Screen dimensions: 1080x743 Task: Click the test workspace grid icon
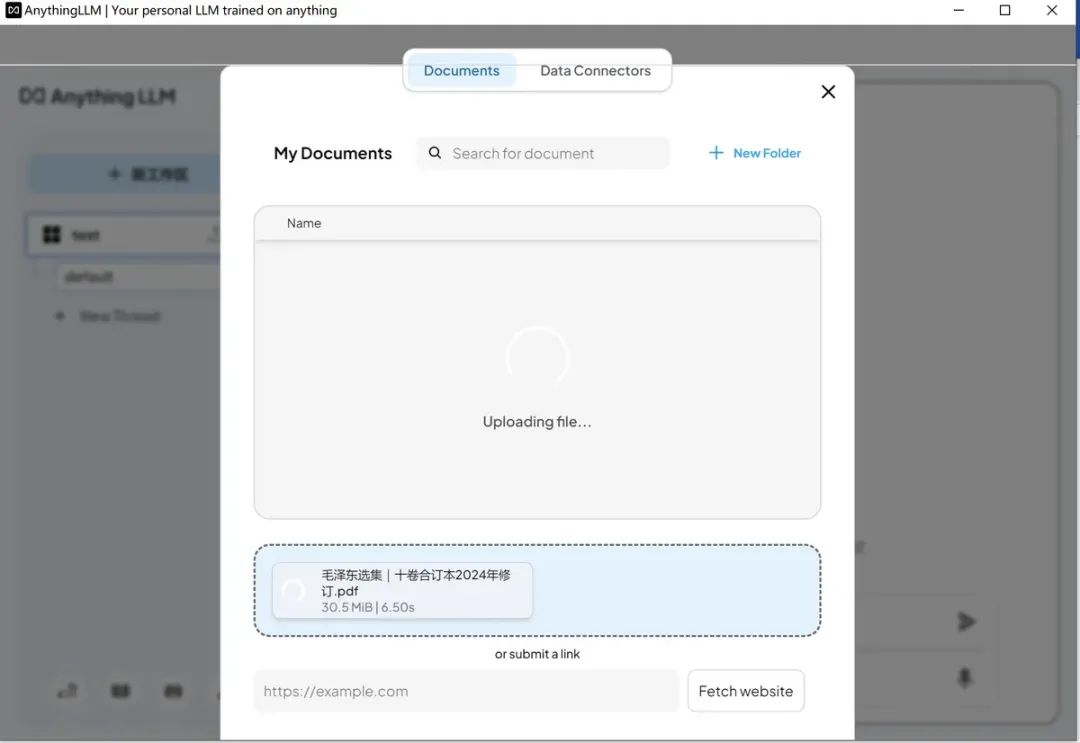[x=52, y=235]
